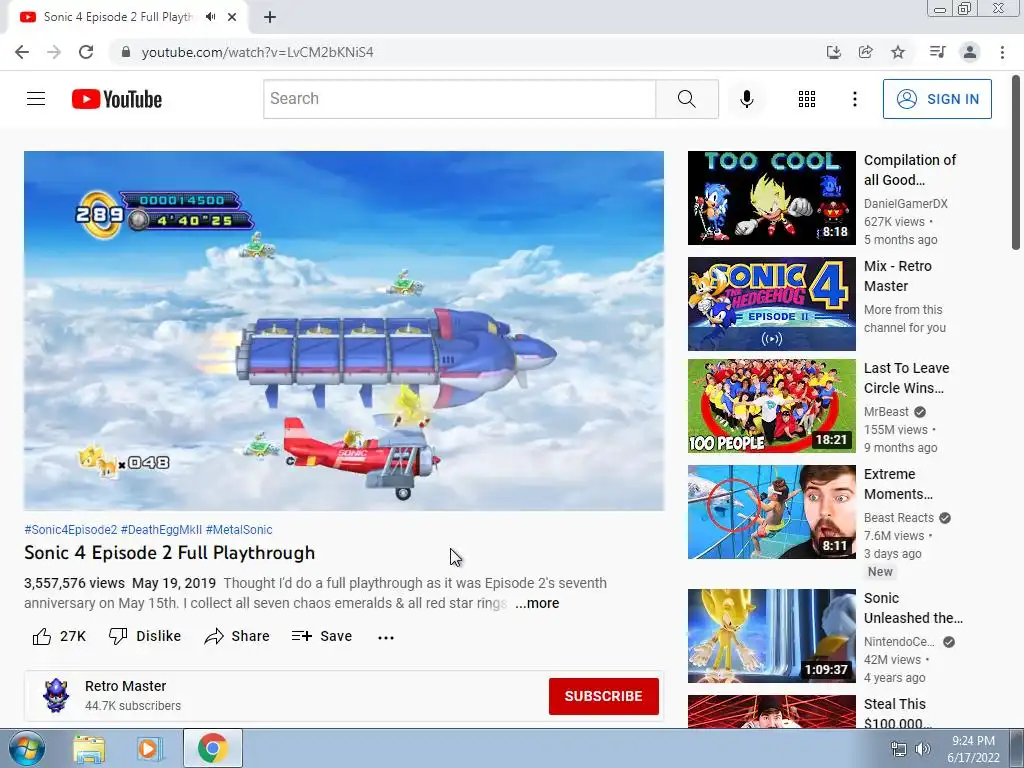The width and height of the screenshot is (1024, 768).
Task: Click the video player to pause playback
Action: (344, 330)
